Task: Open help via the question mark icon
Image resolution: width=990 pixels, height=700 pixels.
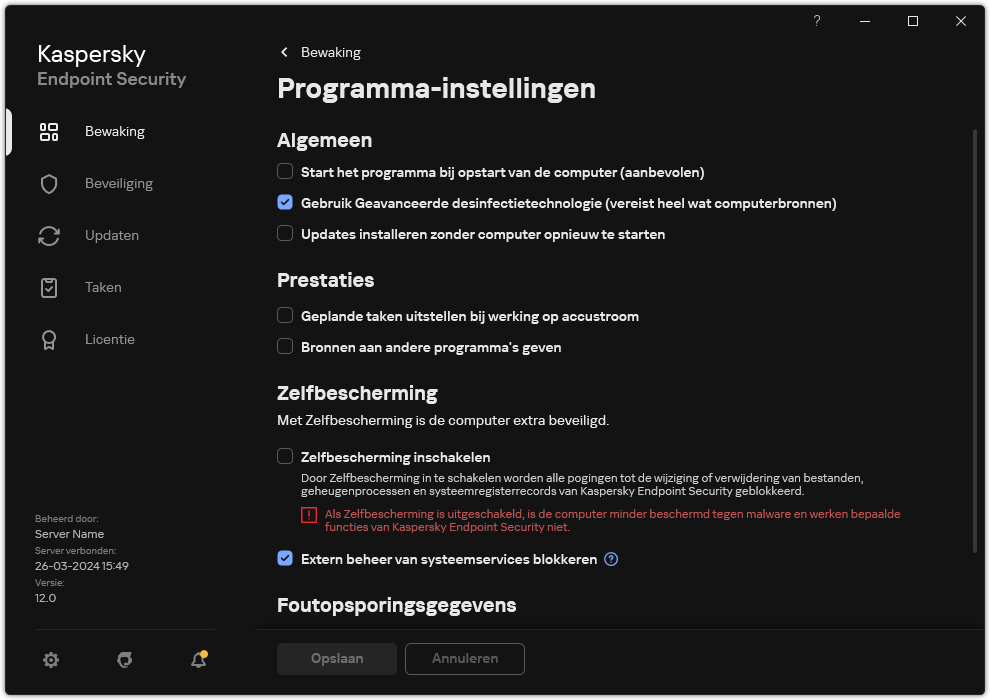Action: (816, 21)
